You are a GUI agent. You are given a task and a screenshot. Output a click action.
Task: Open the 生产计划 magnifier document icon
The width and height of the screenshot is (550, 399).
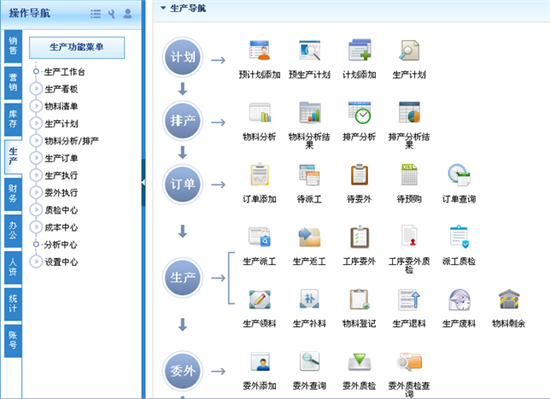coord(409,50)
